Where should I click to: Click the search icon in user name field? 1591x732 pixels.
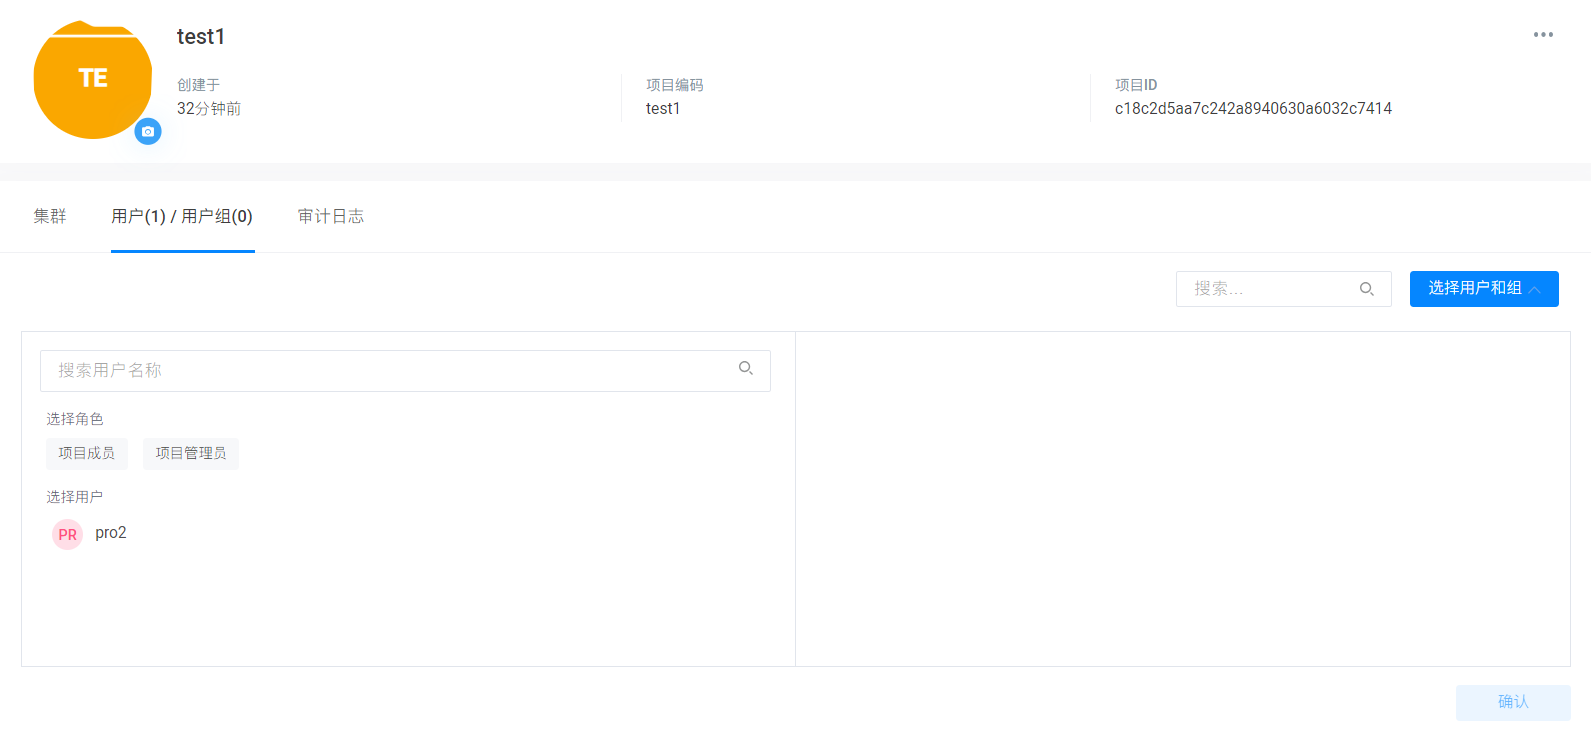pyautogui.click(x=745, y=369)
